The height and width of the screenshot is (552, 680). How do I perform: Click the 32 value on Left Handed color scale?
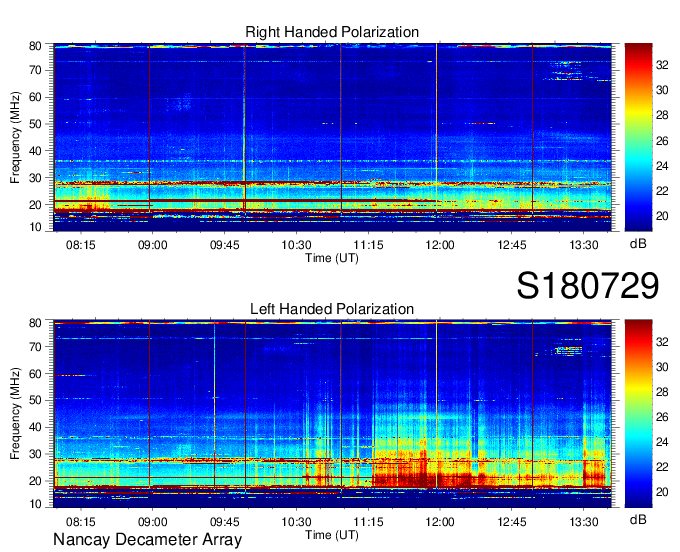click(x=662, y=342)
